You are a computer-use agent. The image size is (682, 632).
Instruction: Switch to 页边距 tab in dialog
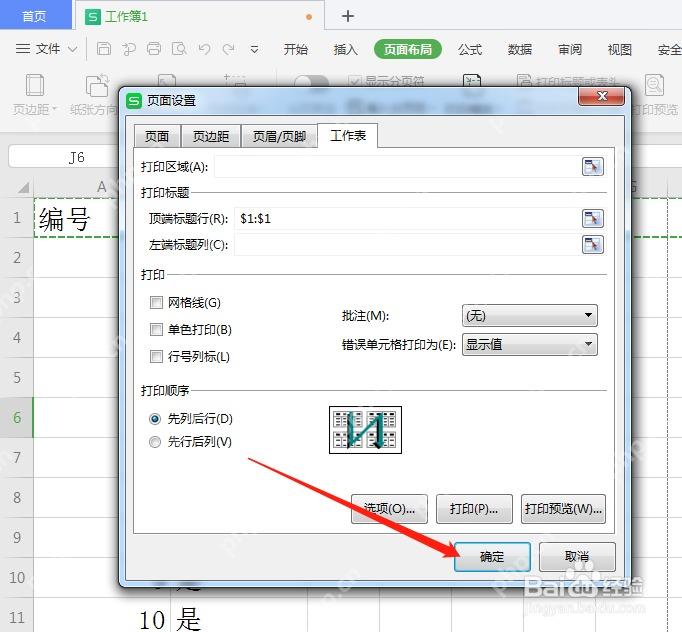coord(211,136)
